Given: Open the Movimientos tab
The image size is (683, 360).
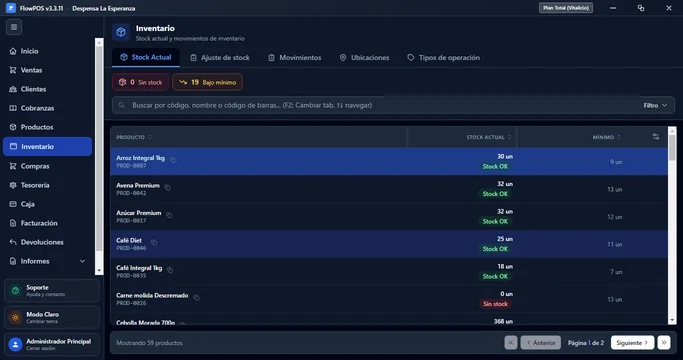Looking at the screenshot, I should [294, 58].
